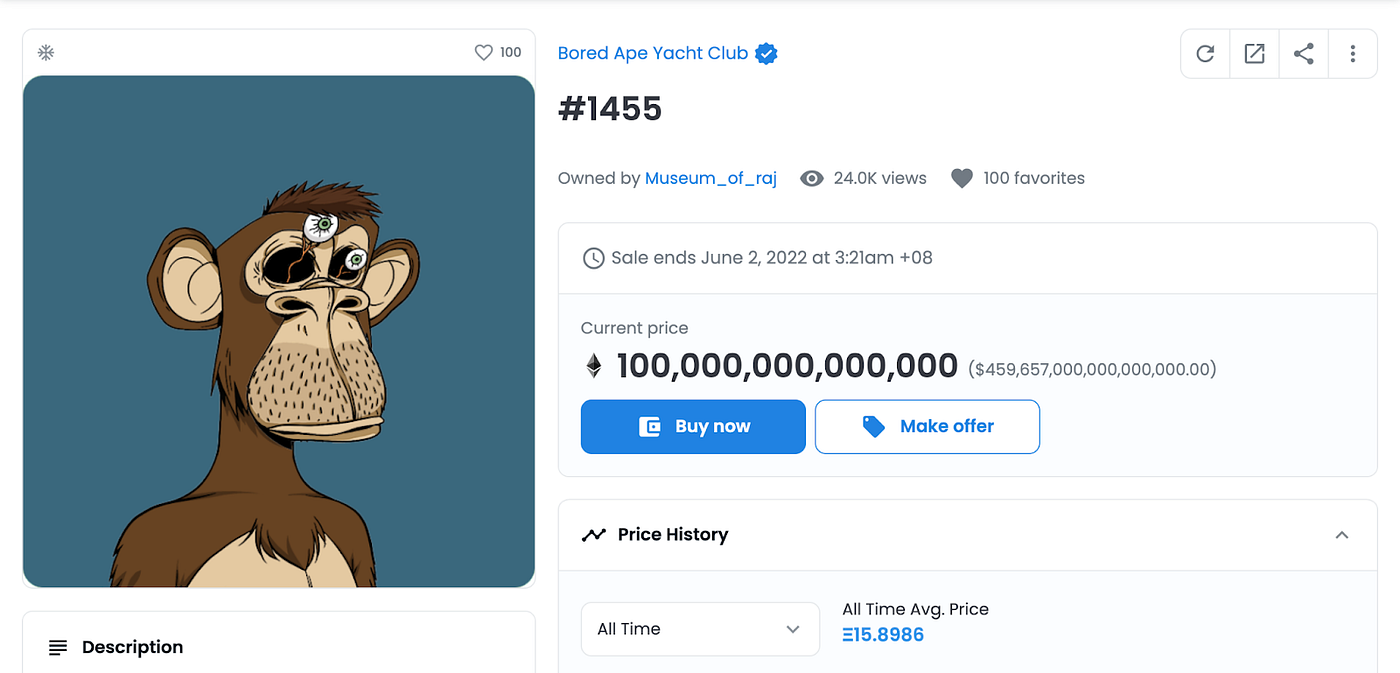
Task: Open the Description panel header
Action: (x=132, y=647)
